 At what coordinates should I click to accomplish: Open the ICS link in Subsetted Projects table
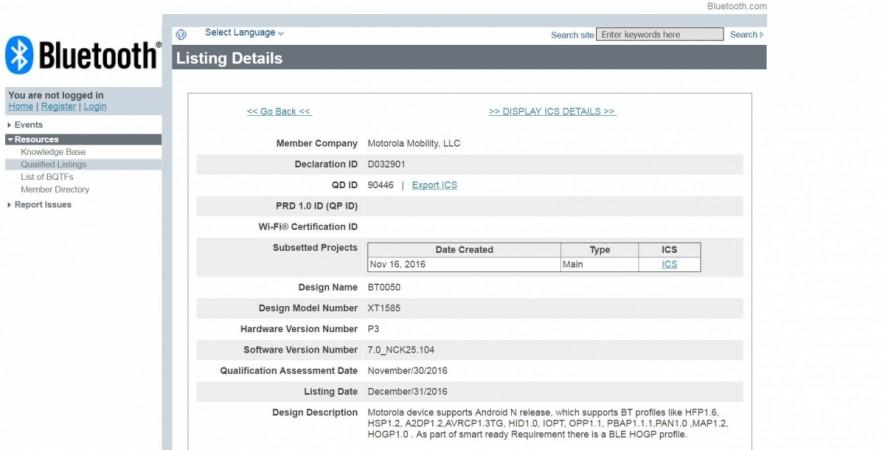coord(669,264)
